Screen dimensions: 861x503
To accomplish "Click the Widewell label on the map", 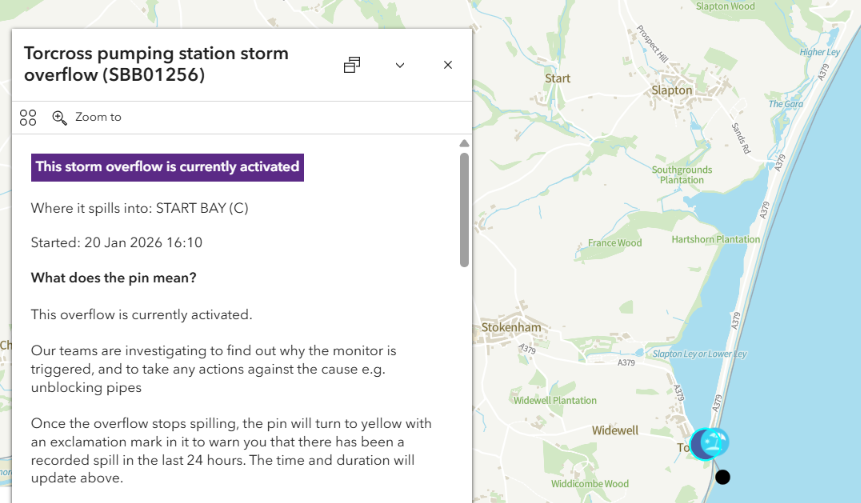I will tap(615, 430).
